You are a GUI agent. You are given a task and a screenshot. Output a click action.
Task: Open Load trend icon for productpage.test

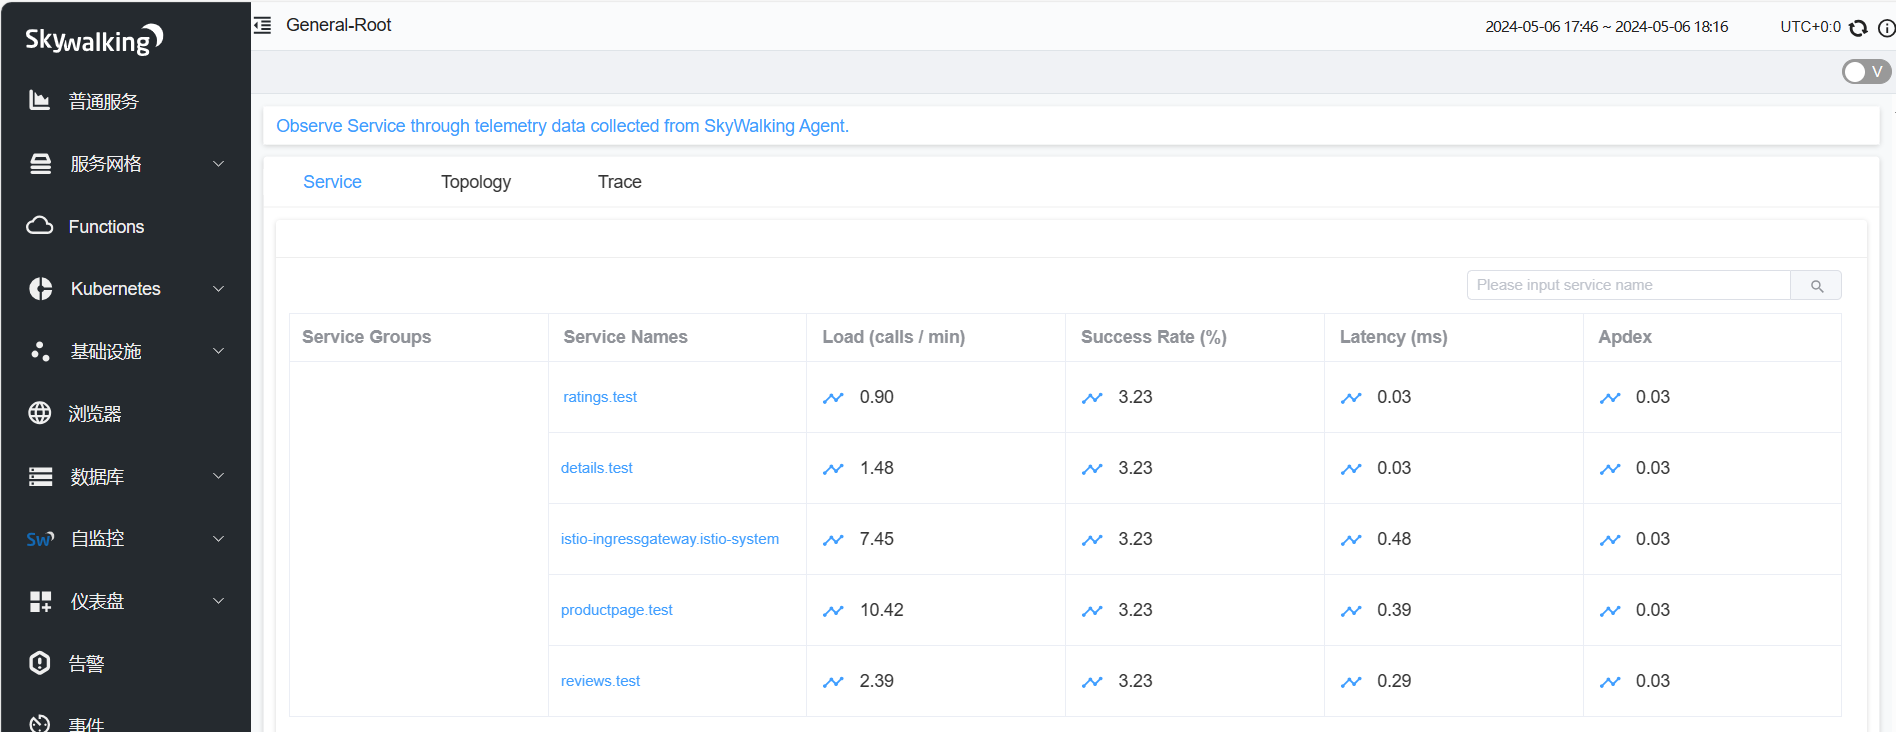coord(833,611)
